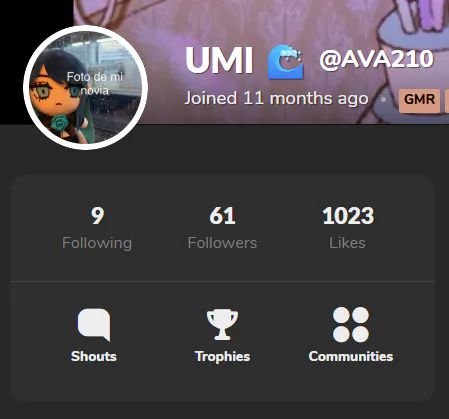This screenshot has height=419, width=449.
Task: Click the @AVA210 username handle
Action: point(377,60)
